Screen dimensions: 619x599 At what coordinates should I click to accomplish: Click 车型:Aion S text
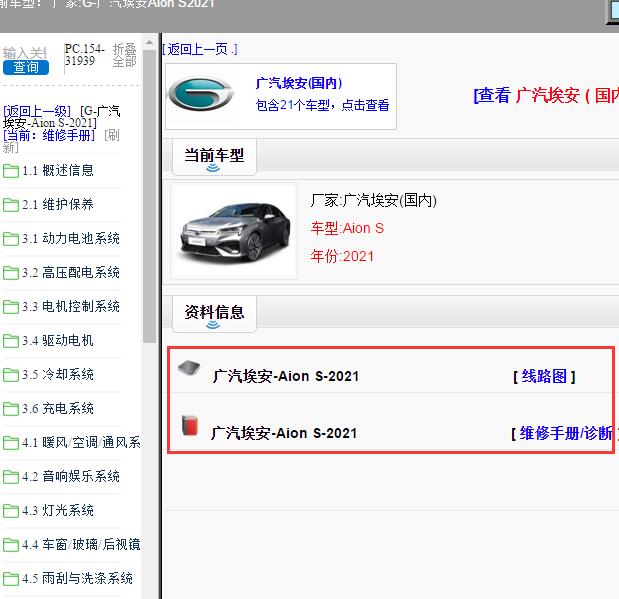pyautogui.click(x=347, y=228)
